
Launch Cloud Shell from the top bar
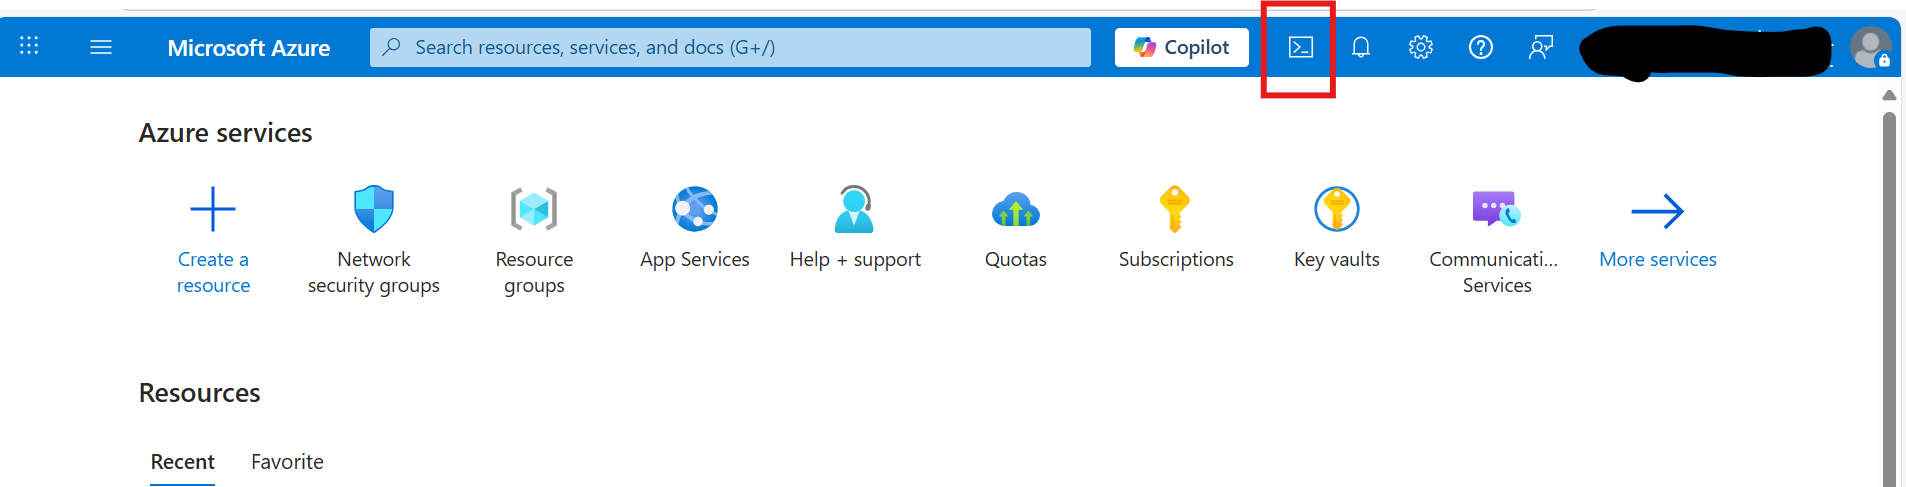click(x=1300, y=47)
